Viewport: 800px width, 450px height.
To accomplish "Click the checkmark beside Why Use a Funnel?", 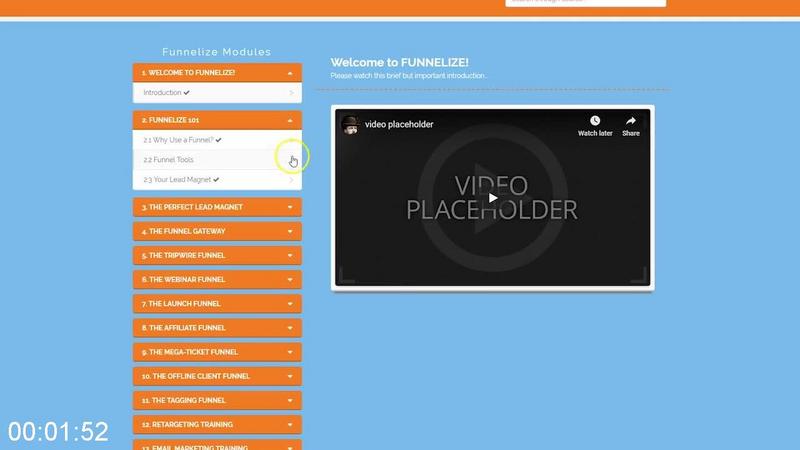I will tap(218, 140).
